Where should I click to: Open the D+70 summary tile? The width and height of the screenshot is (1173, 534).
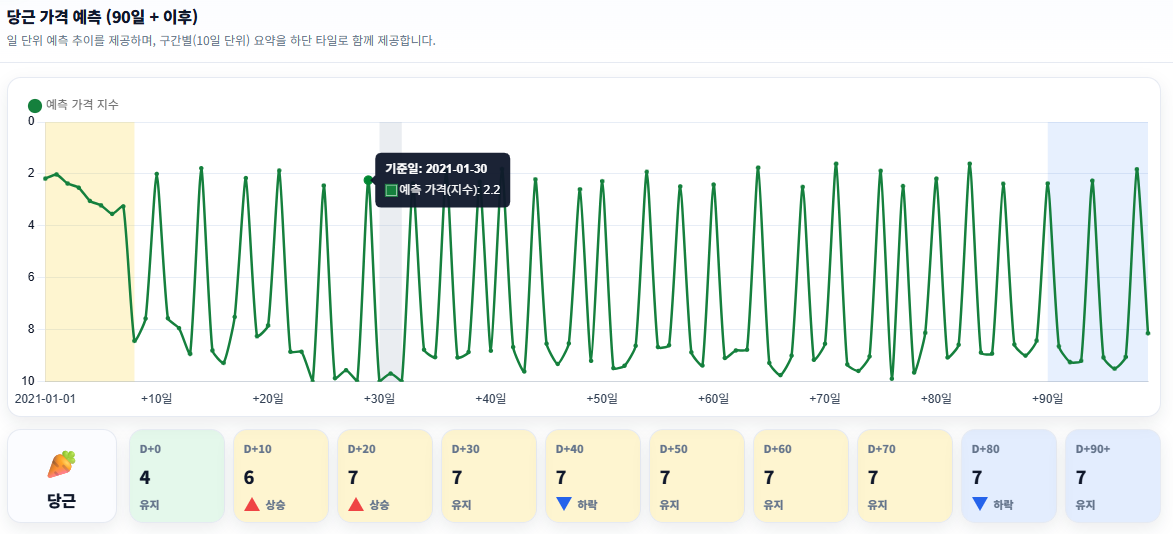(905, 476)
